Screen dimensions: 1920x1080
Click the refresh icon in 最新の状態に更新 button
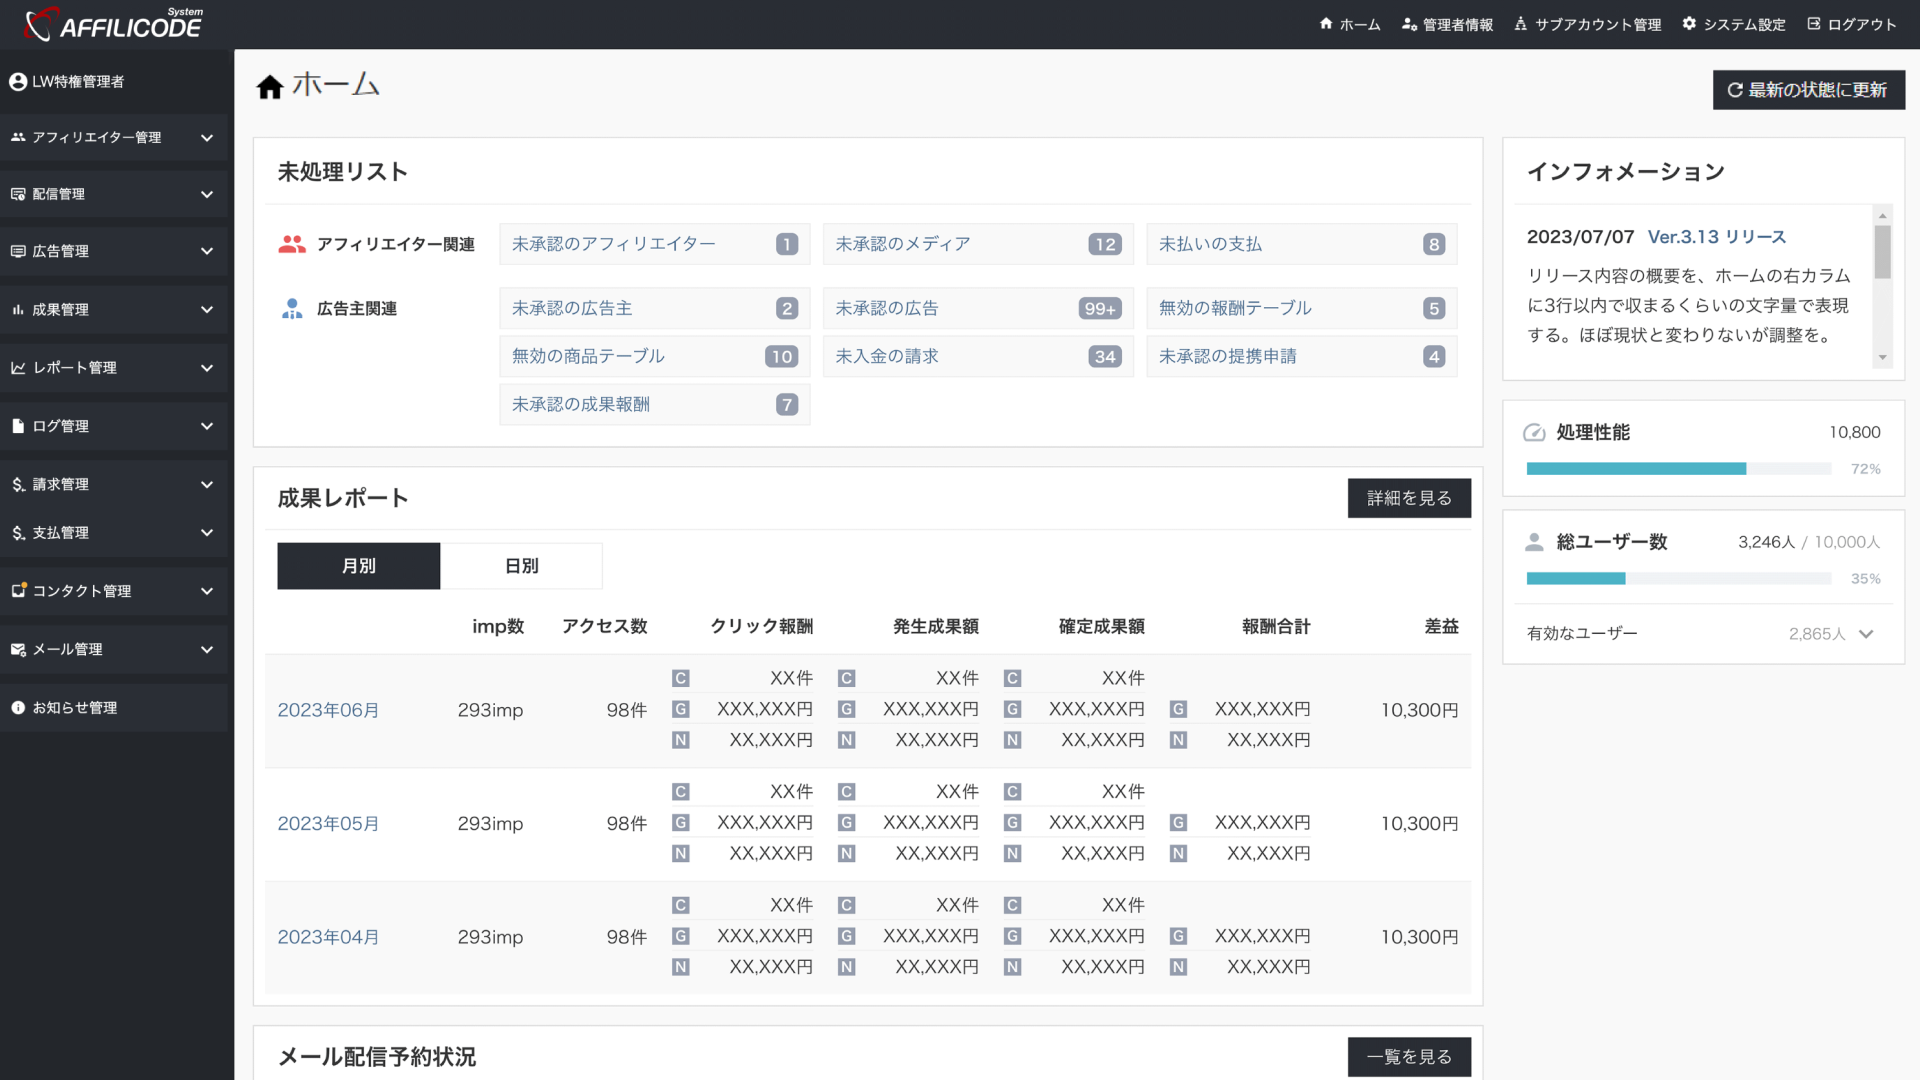1735,90
